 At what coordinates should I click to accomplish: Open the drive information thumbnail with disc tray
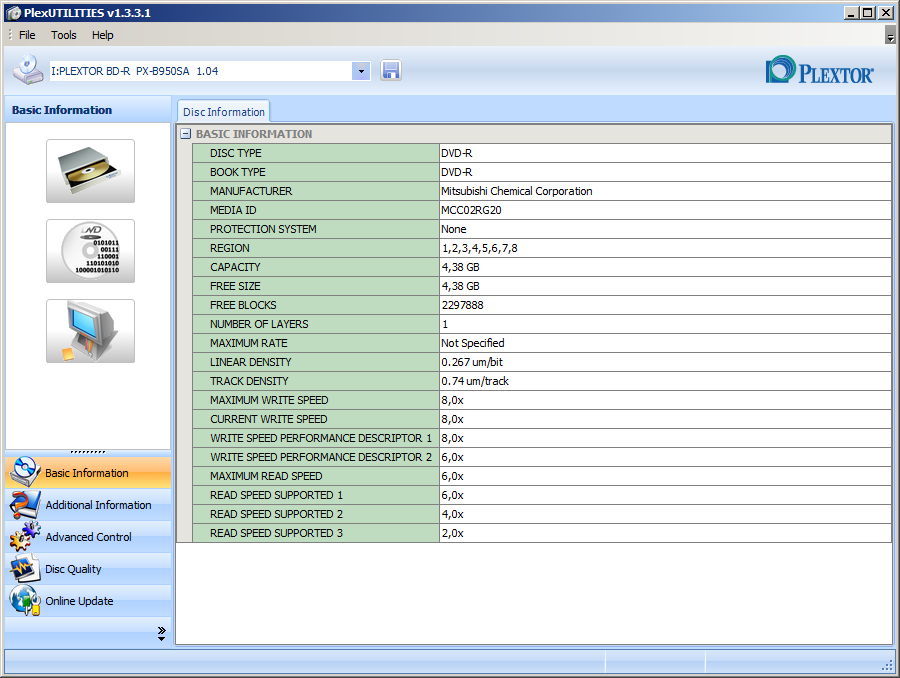click(90, 171)
